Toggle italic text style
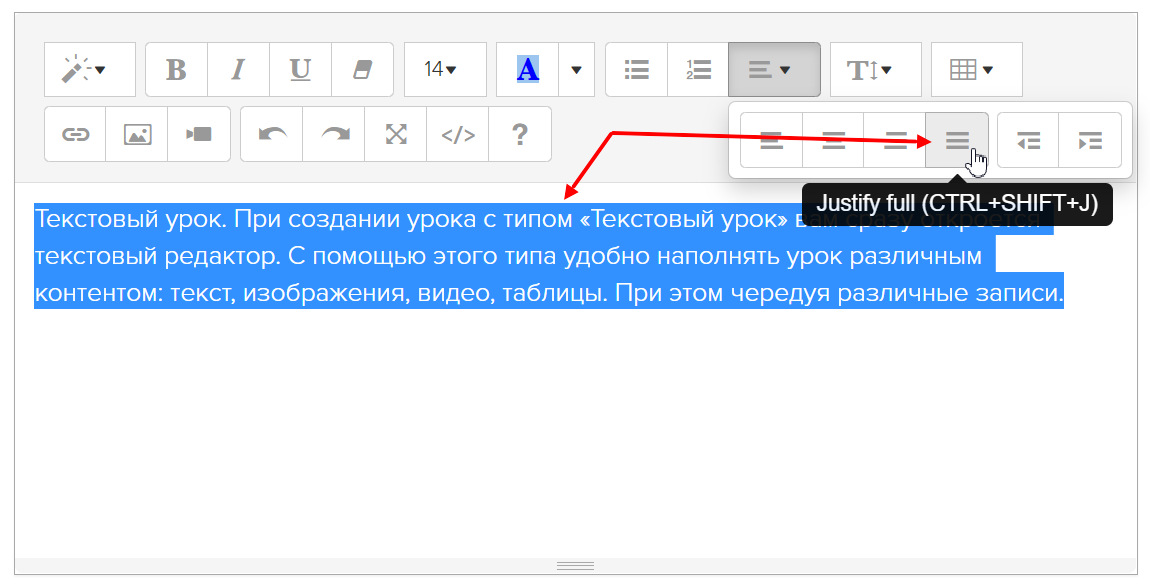 (238, 70)
